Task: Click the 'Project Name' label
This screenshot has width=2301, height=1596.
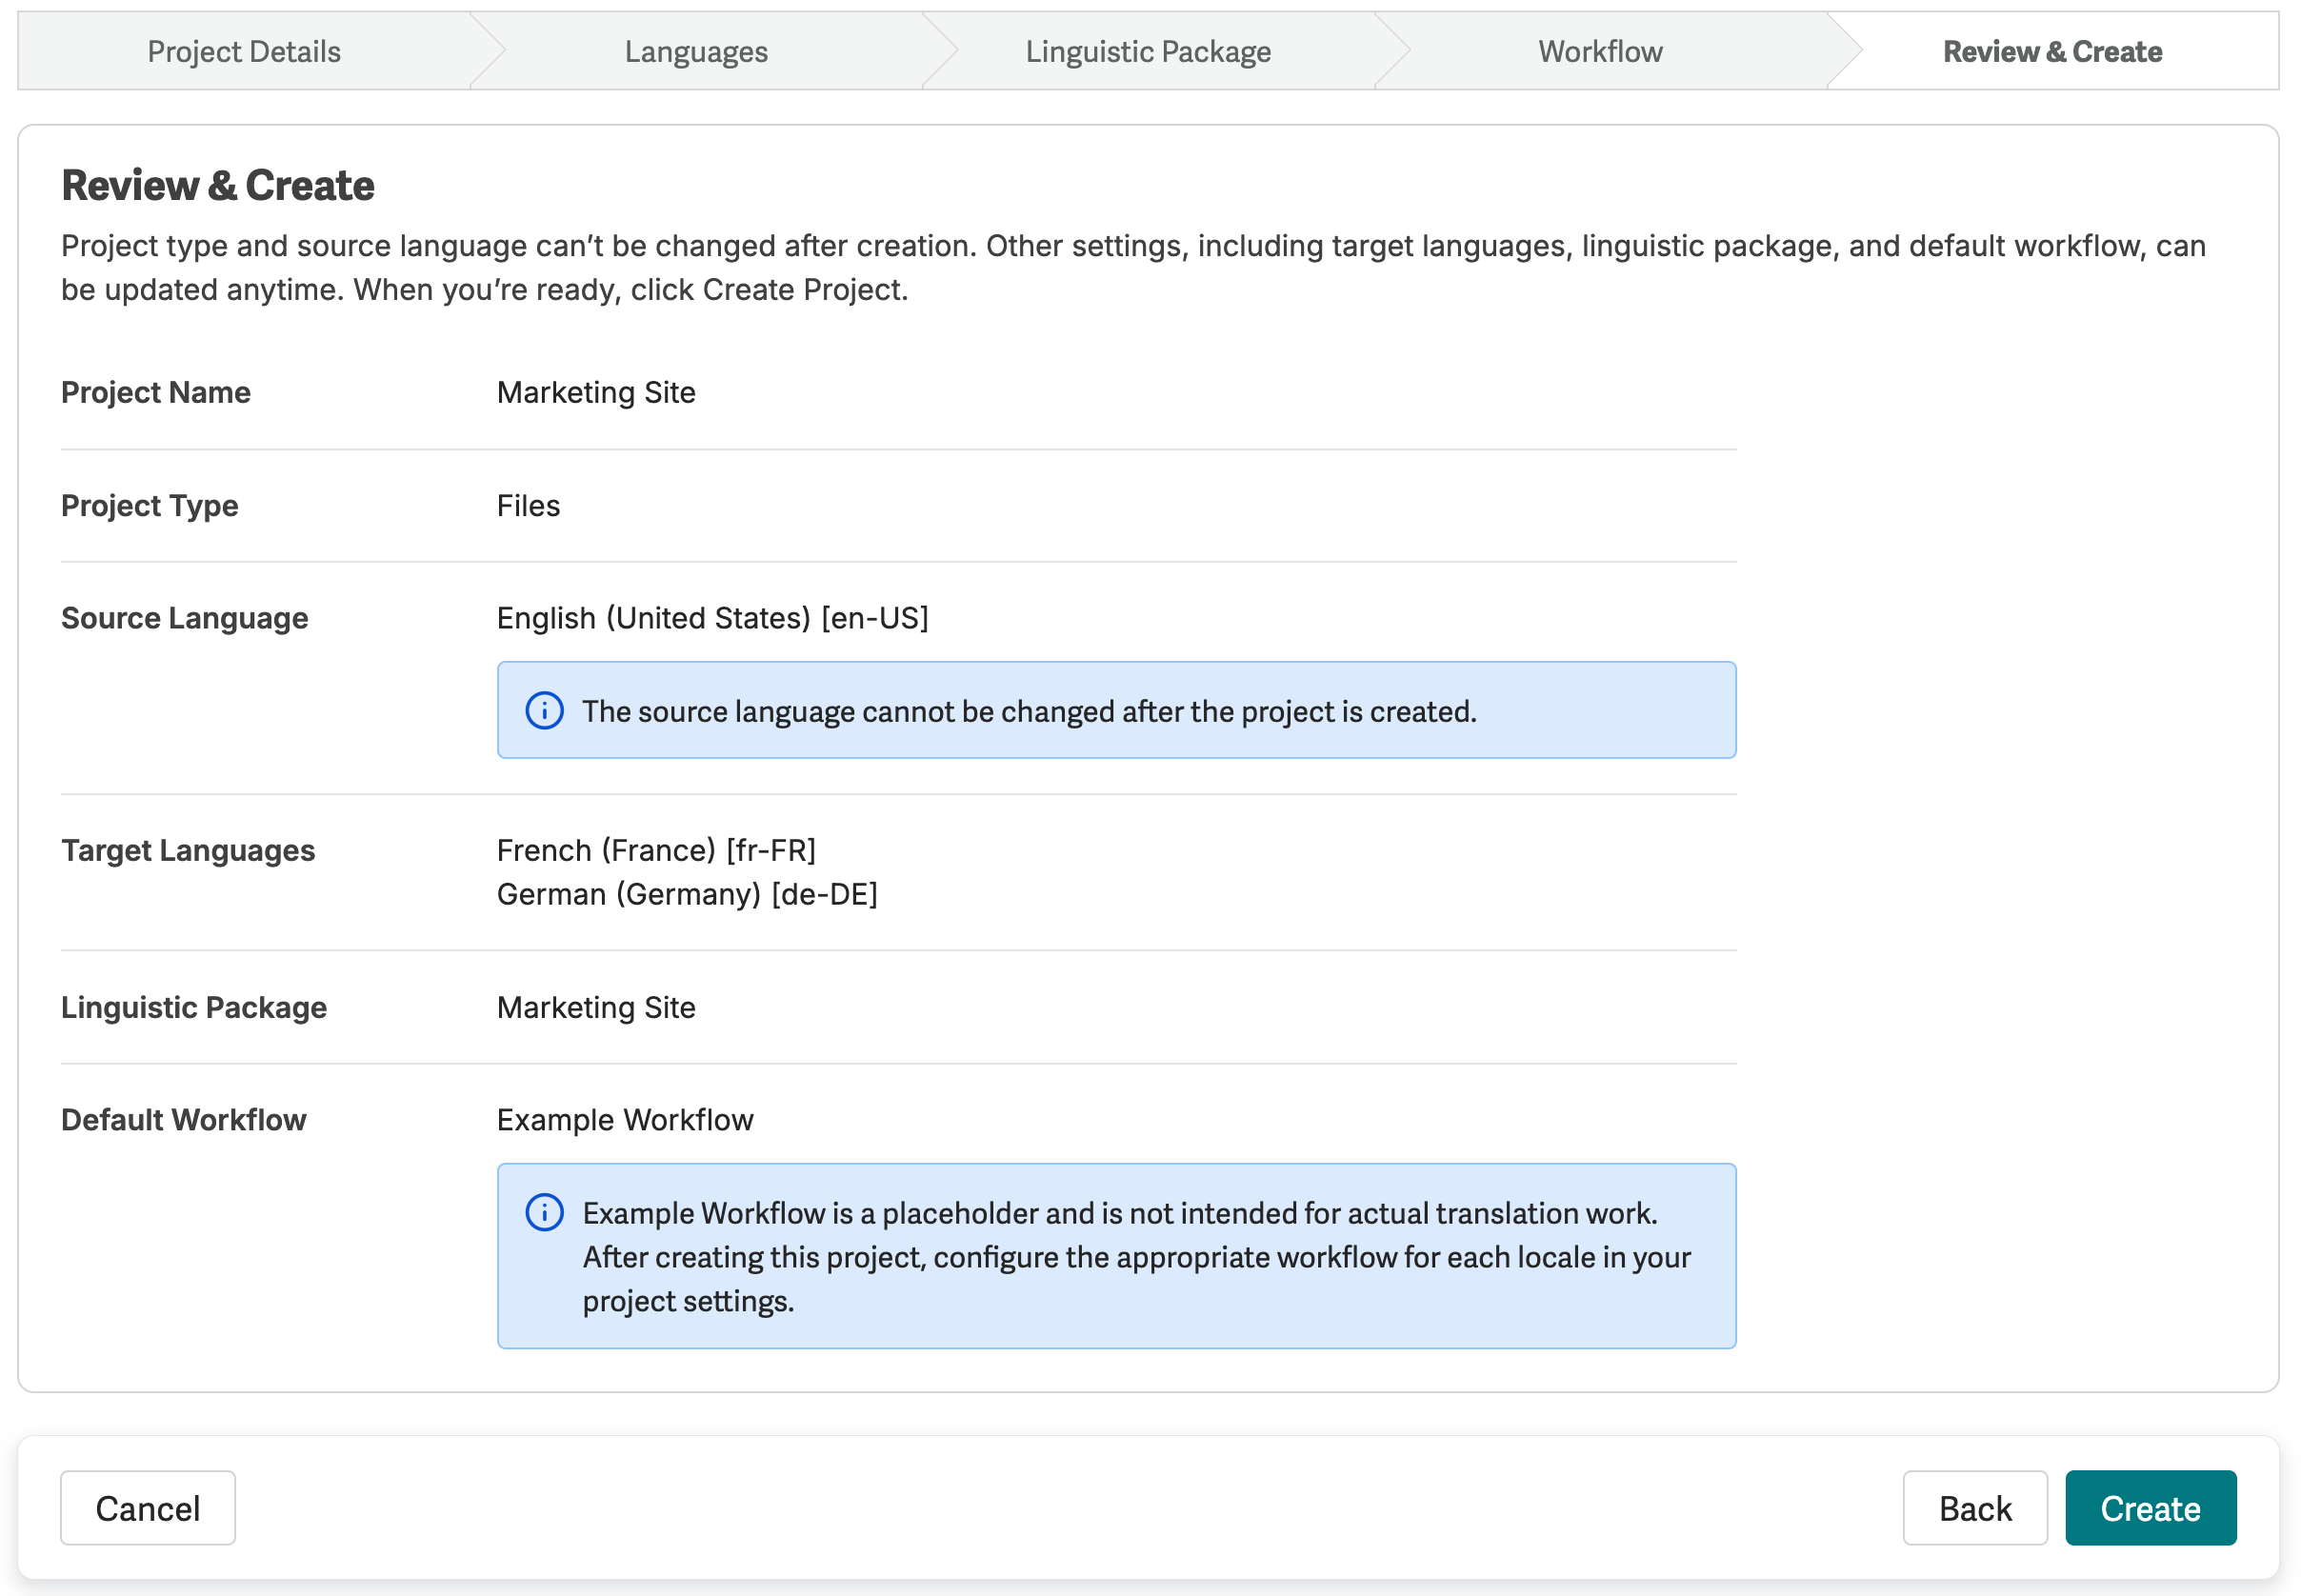Action: [156, 393]
